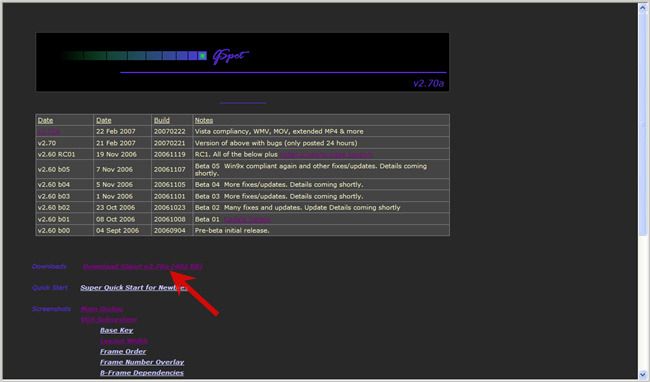Click build number 20061105
Screen dimensions: 650x382
170,184
